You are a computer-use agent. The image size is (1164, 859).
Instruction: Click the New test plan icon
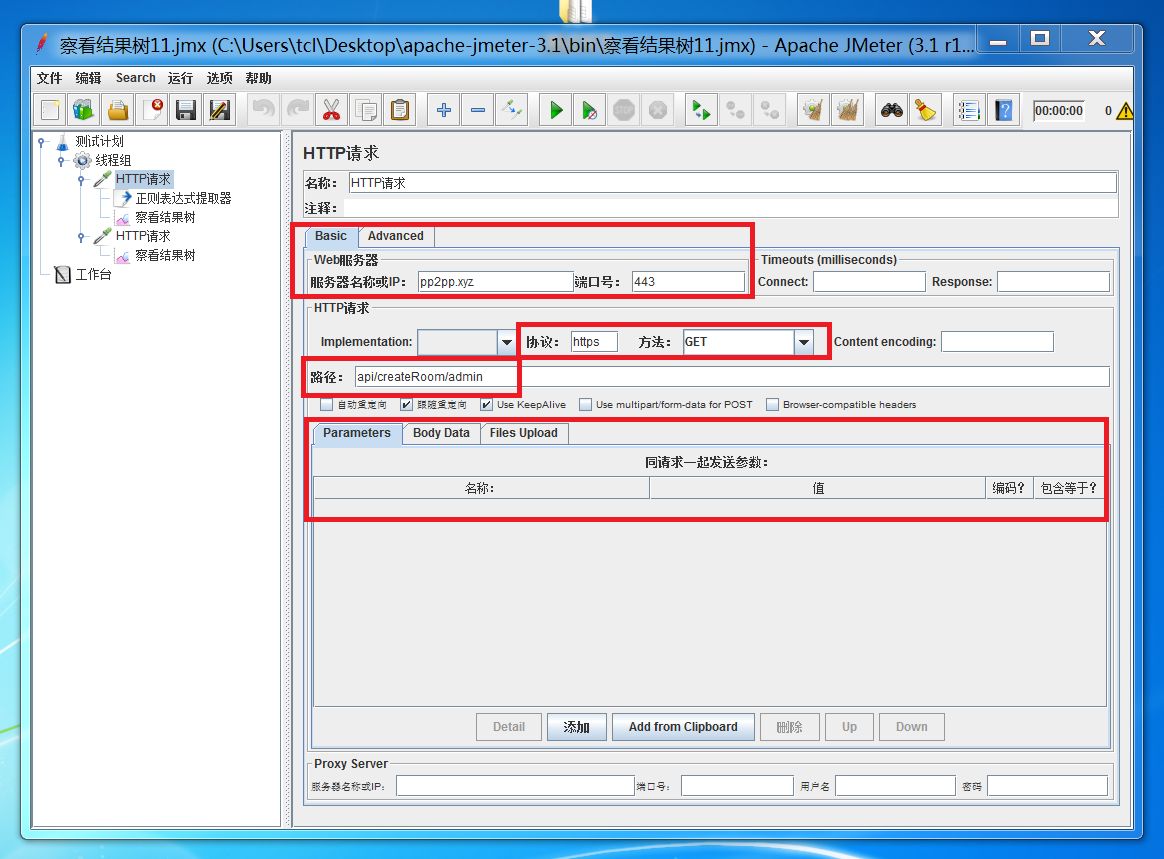[50, 111]
